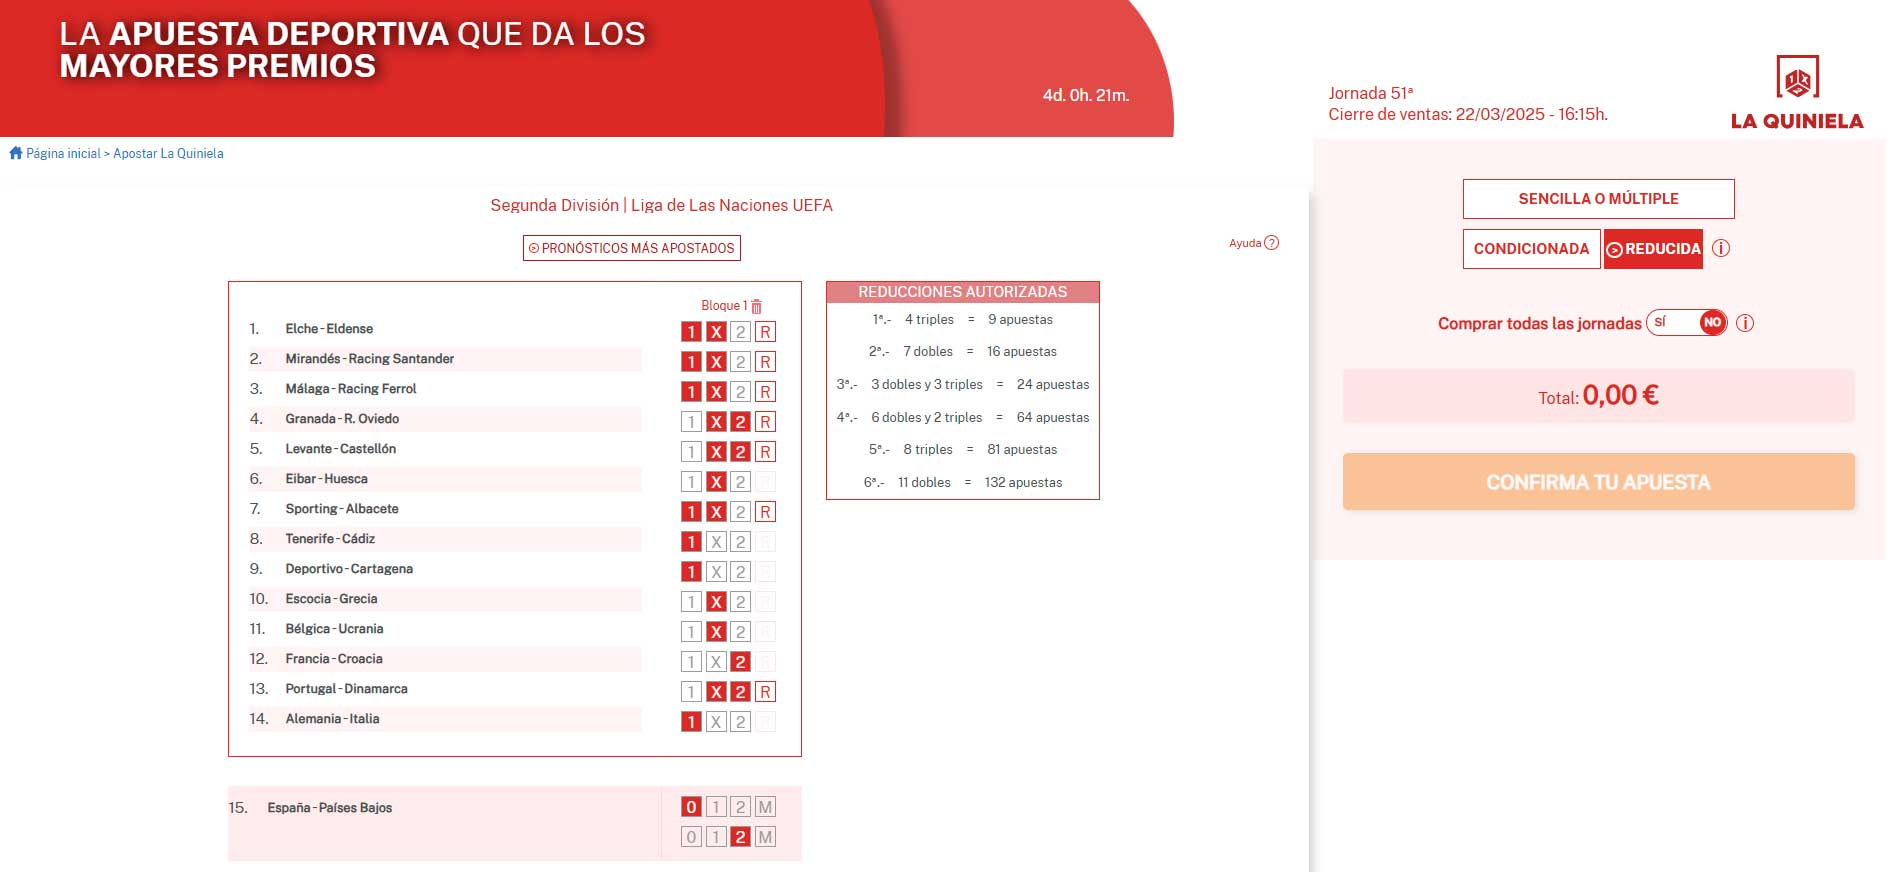The height and width of the screenshot is (872, 1892).
Task: Click Bloque 1 label
Action: coord(724,306)
